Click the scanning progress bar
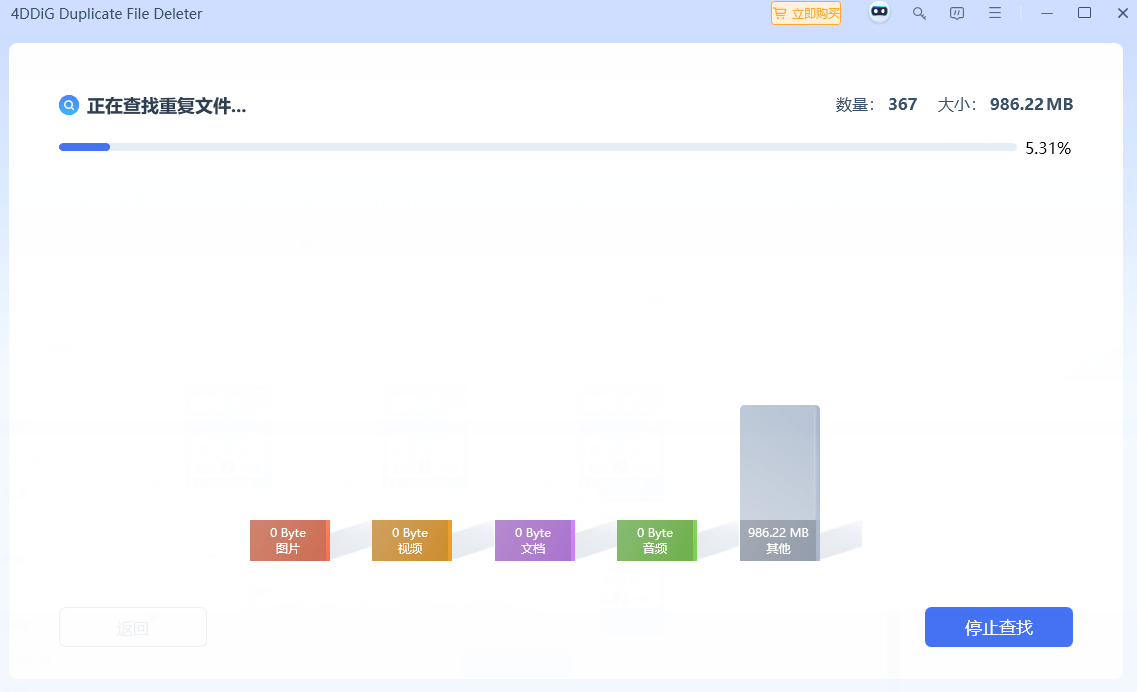This screenshot has width=1137, height=692. (536, 146)
